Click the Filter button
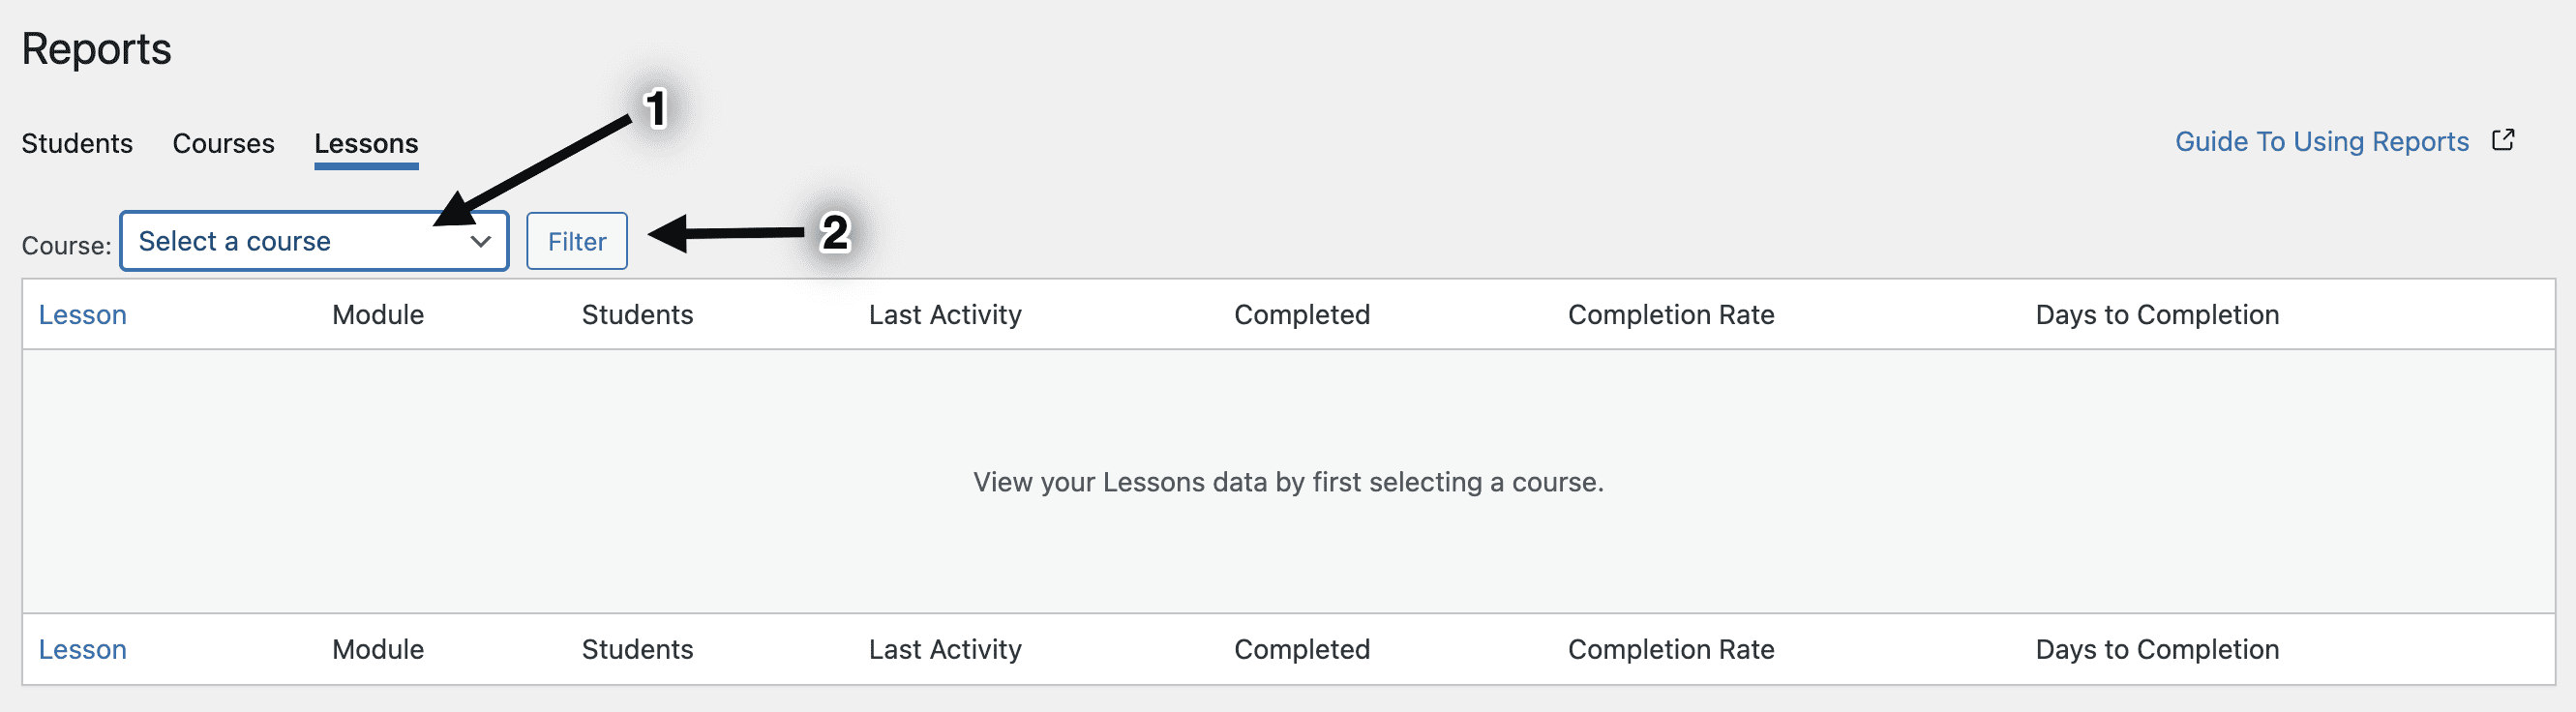 pos(577,241)
